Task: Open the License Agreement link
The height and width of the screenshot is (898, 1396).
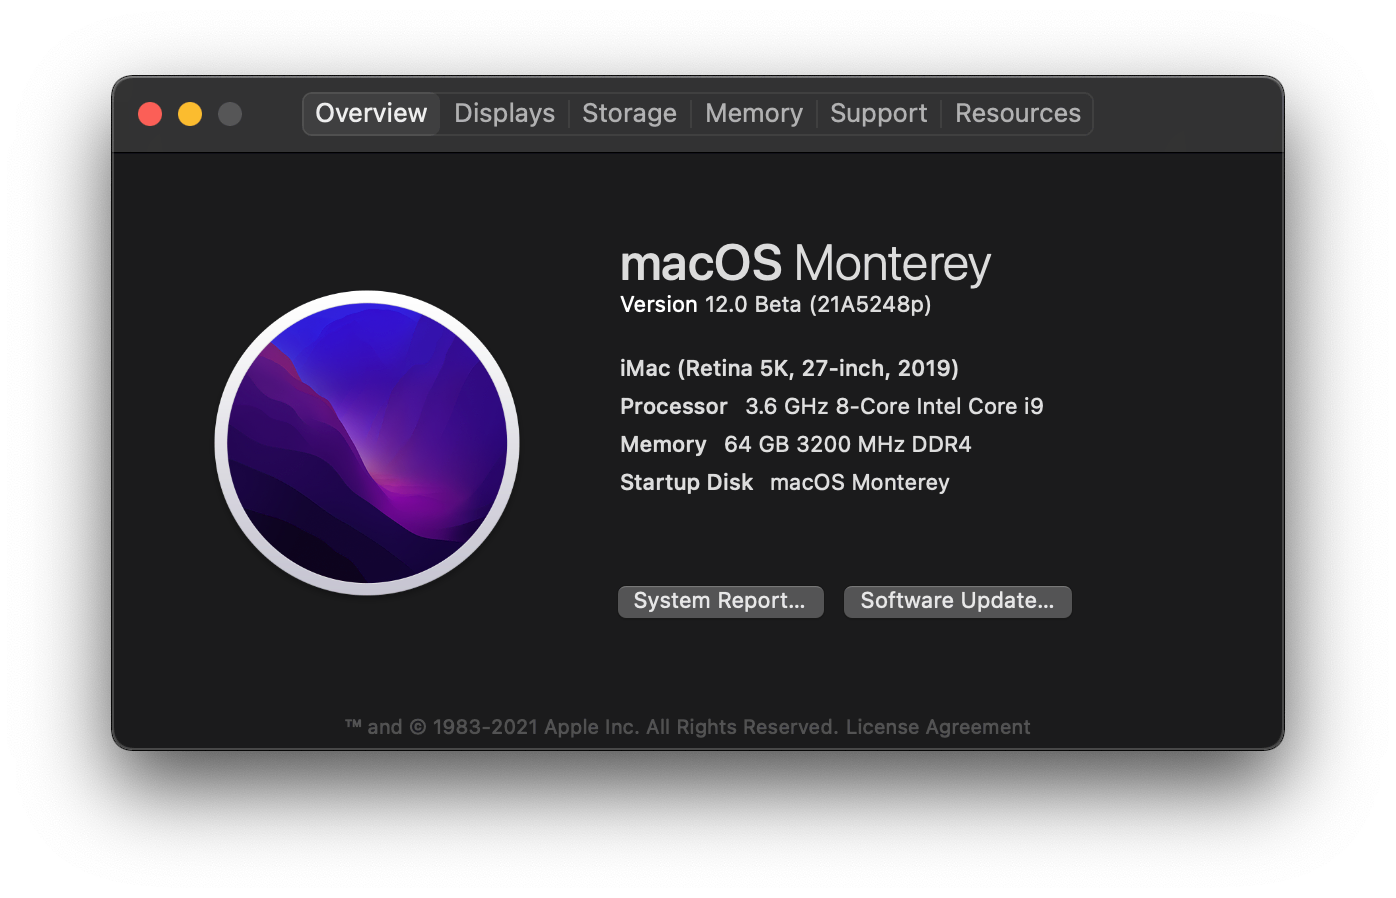Action: tap(938, 727)
